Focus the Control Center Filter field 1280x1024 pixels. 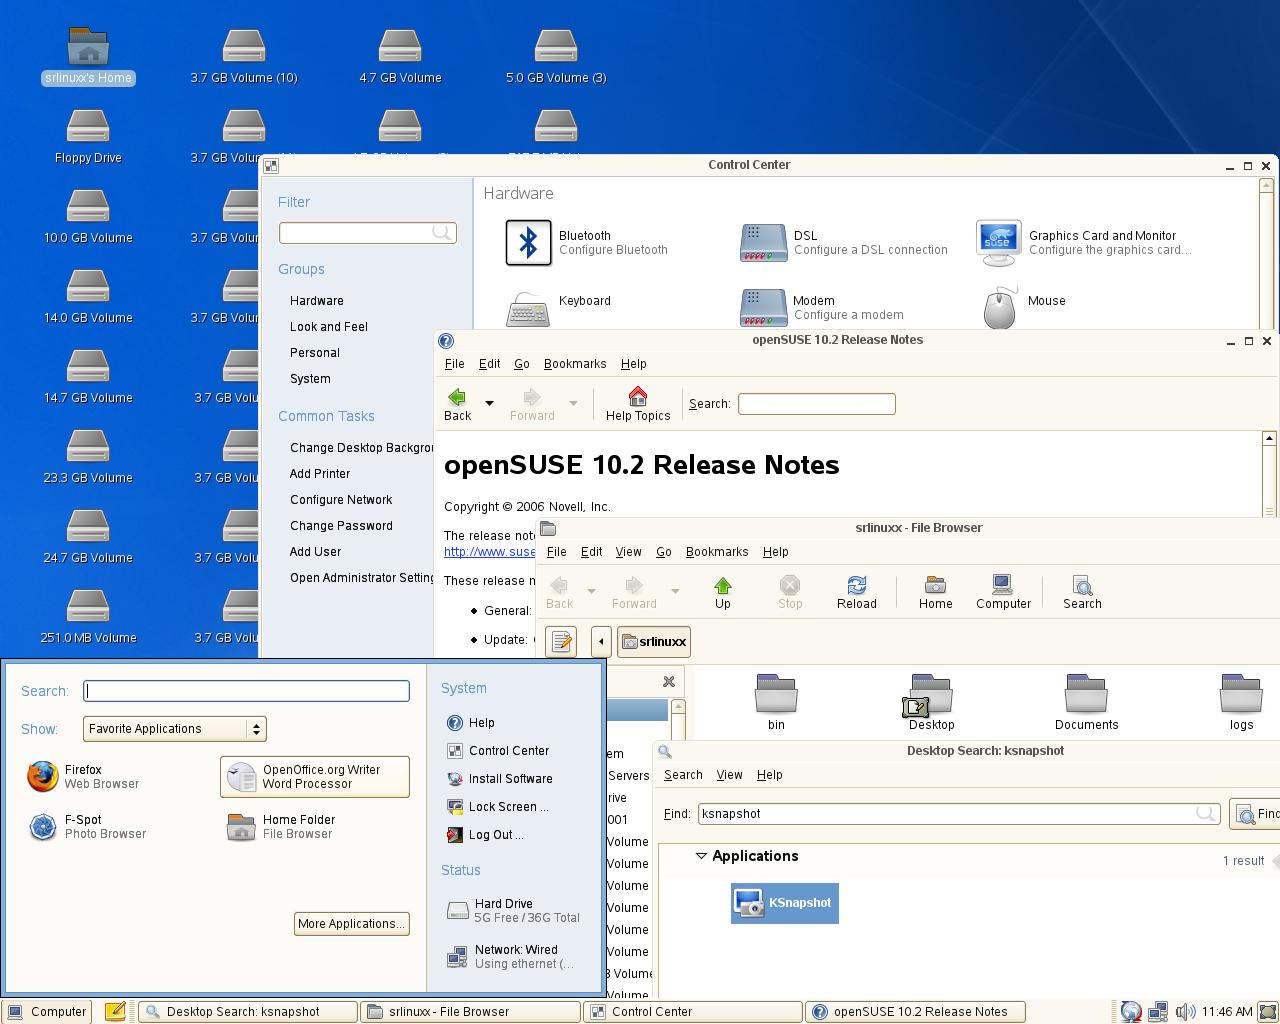[367, 233]
